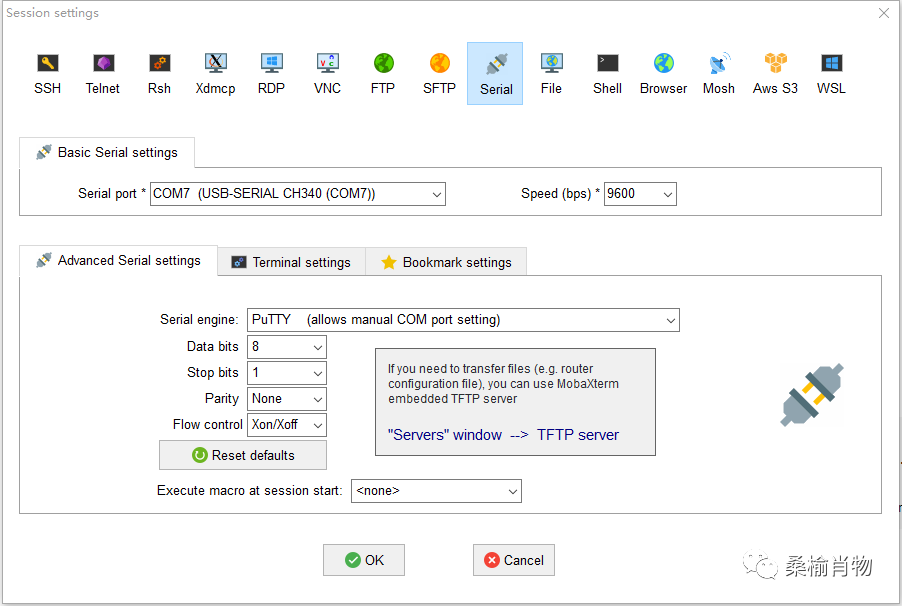The height and width of the screenshot is (606, 902).
Task: Click the Reset defaults button
Action: tap(243, 455)
